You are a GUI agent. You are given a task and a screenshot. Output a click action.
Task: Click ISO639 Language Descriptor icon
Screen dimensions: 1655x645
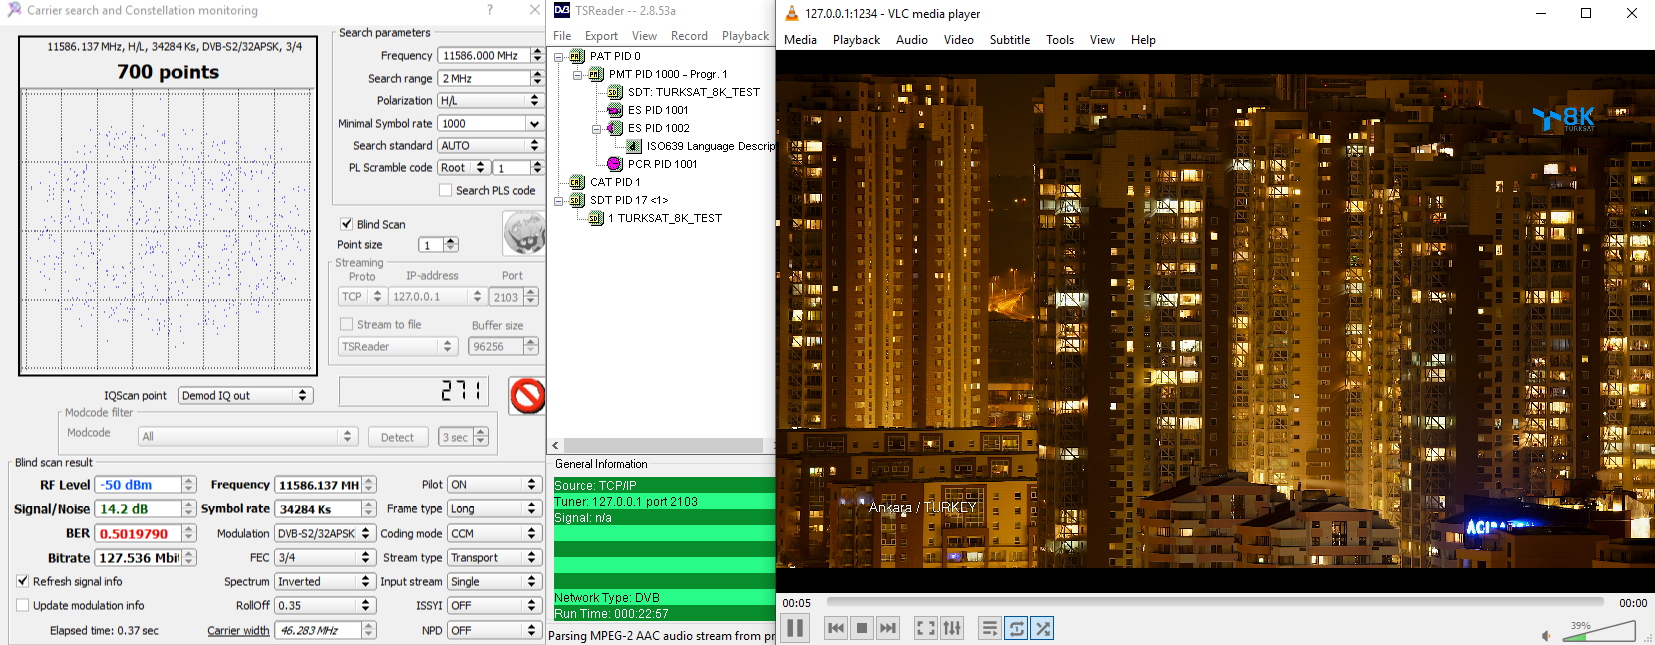(x=634, y=146)
